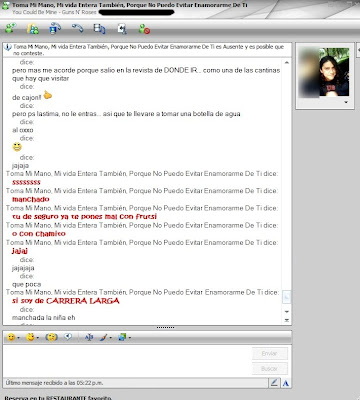Send a nudge with the shaking-face icon
The width and height of the screenshot is (360, 400).
(x=51, y=337)
